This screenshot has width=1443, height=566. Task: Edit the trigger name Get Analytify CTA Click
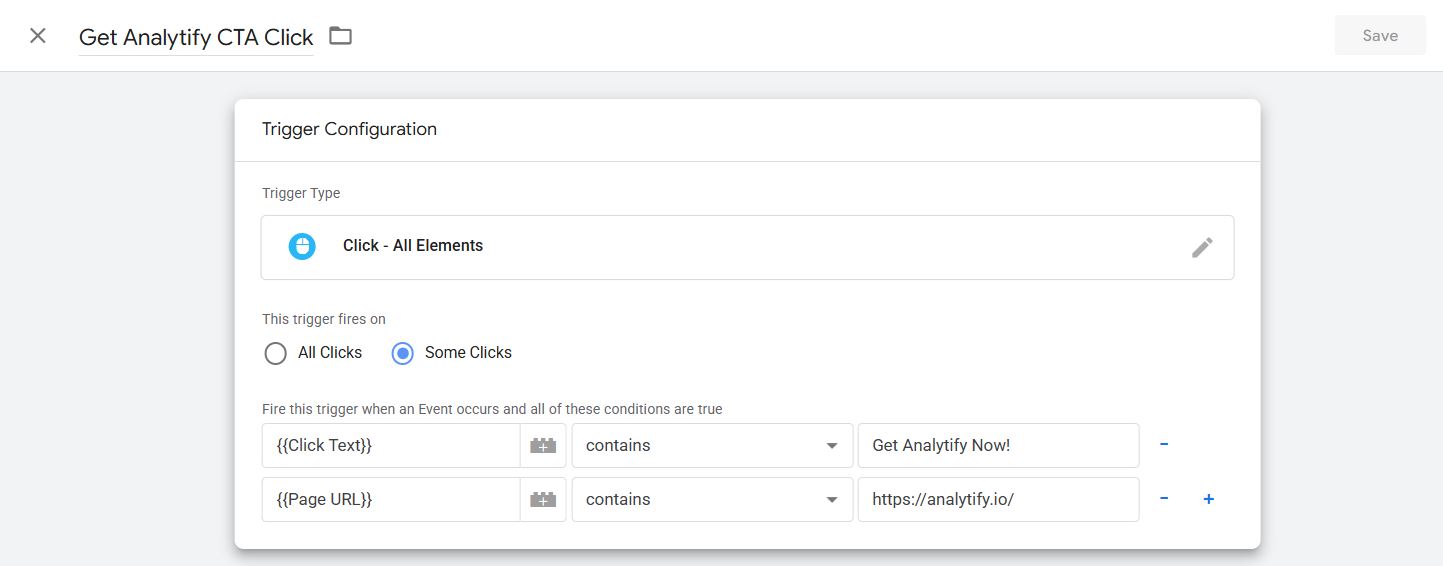click(196, 37)
